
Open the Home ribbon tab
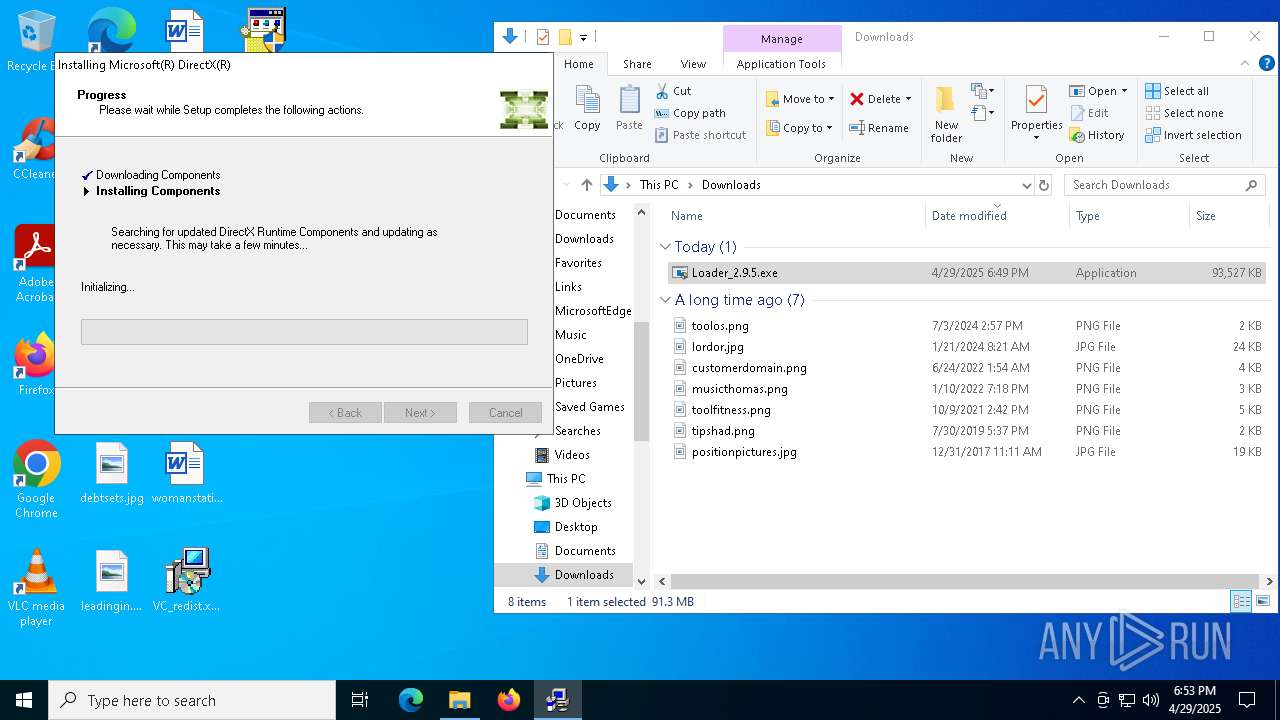[x=578, y=64]
